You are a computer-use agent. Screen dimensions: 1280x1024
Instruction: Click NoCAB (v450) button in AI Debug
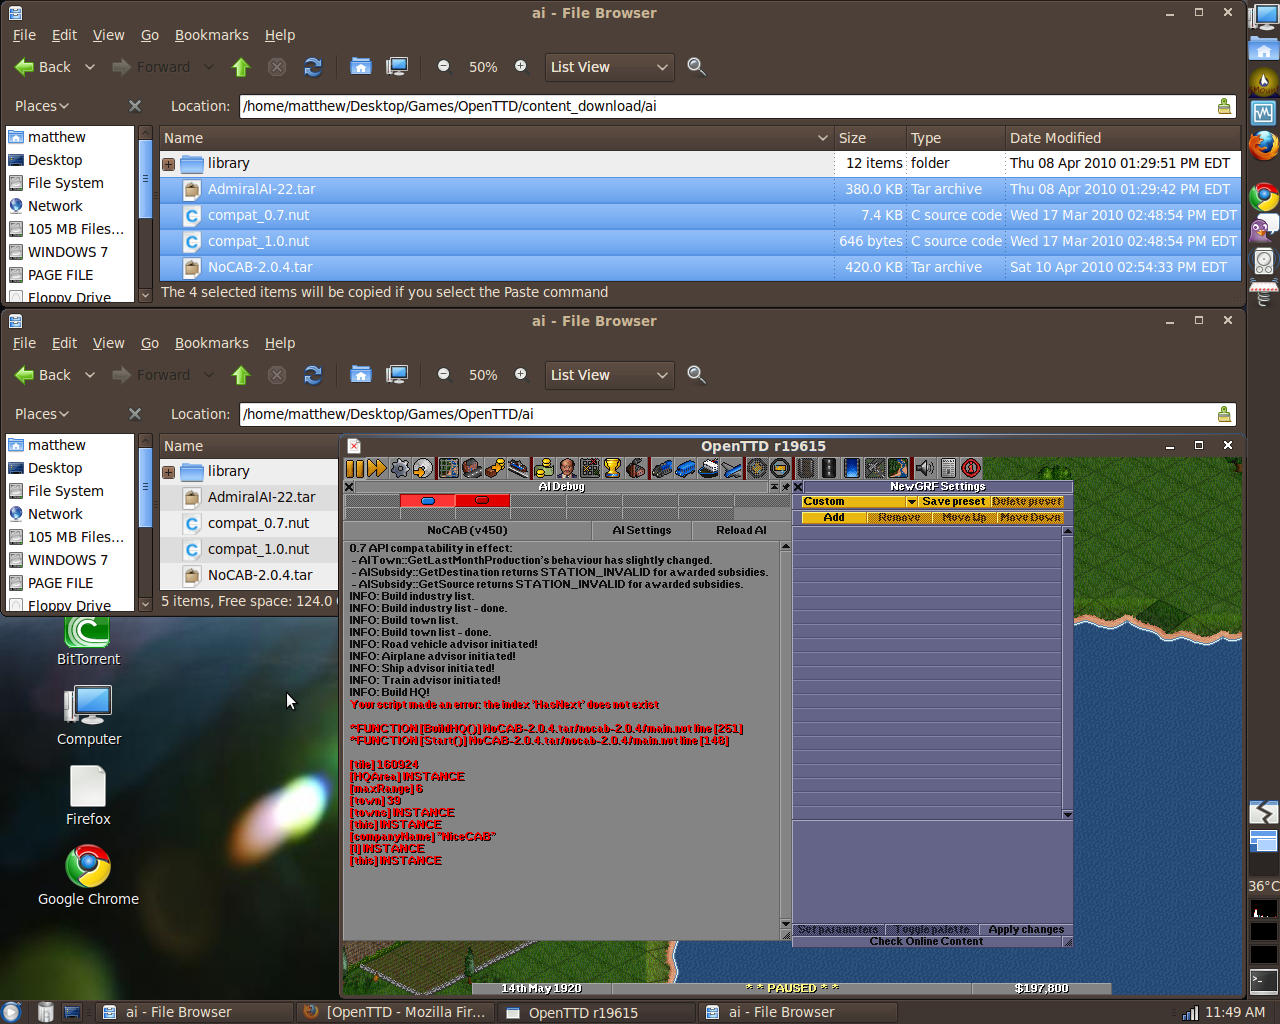[467, 530]
